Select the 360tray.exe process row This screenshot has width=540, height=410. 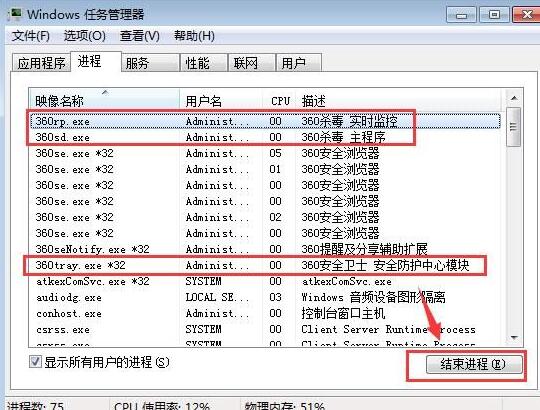click(265, 265)
